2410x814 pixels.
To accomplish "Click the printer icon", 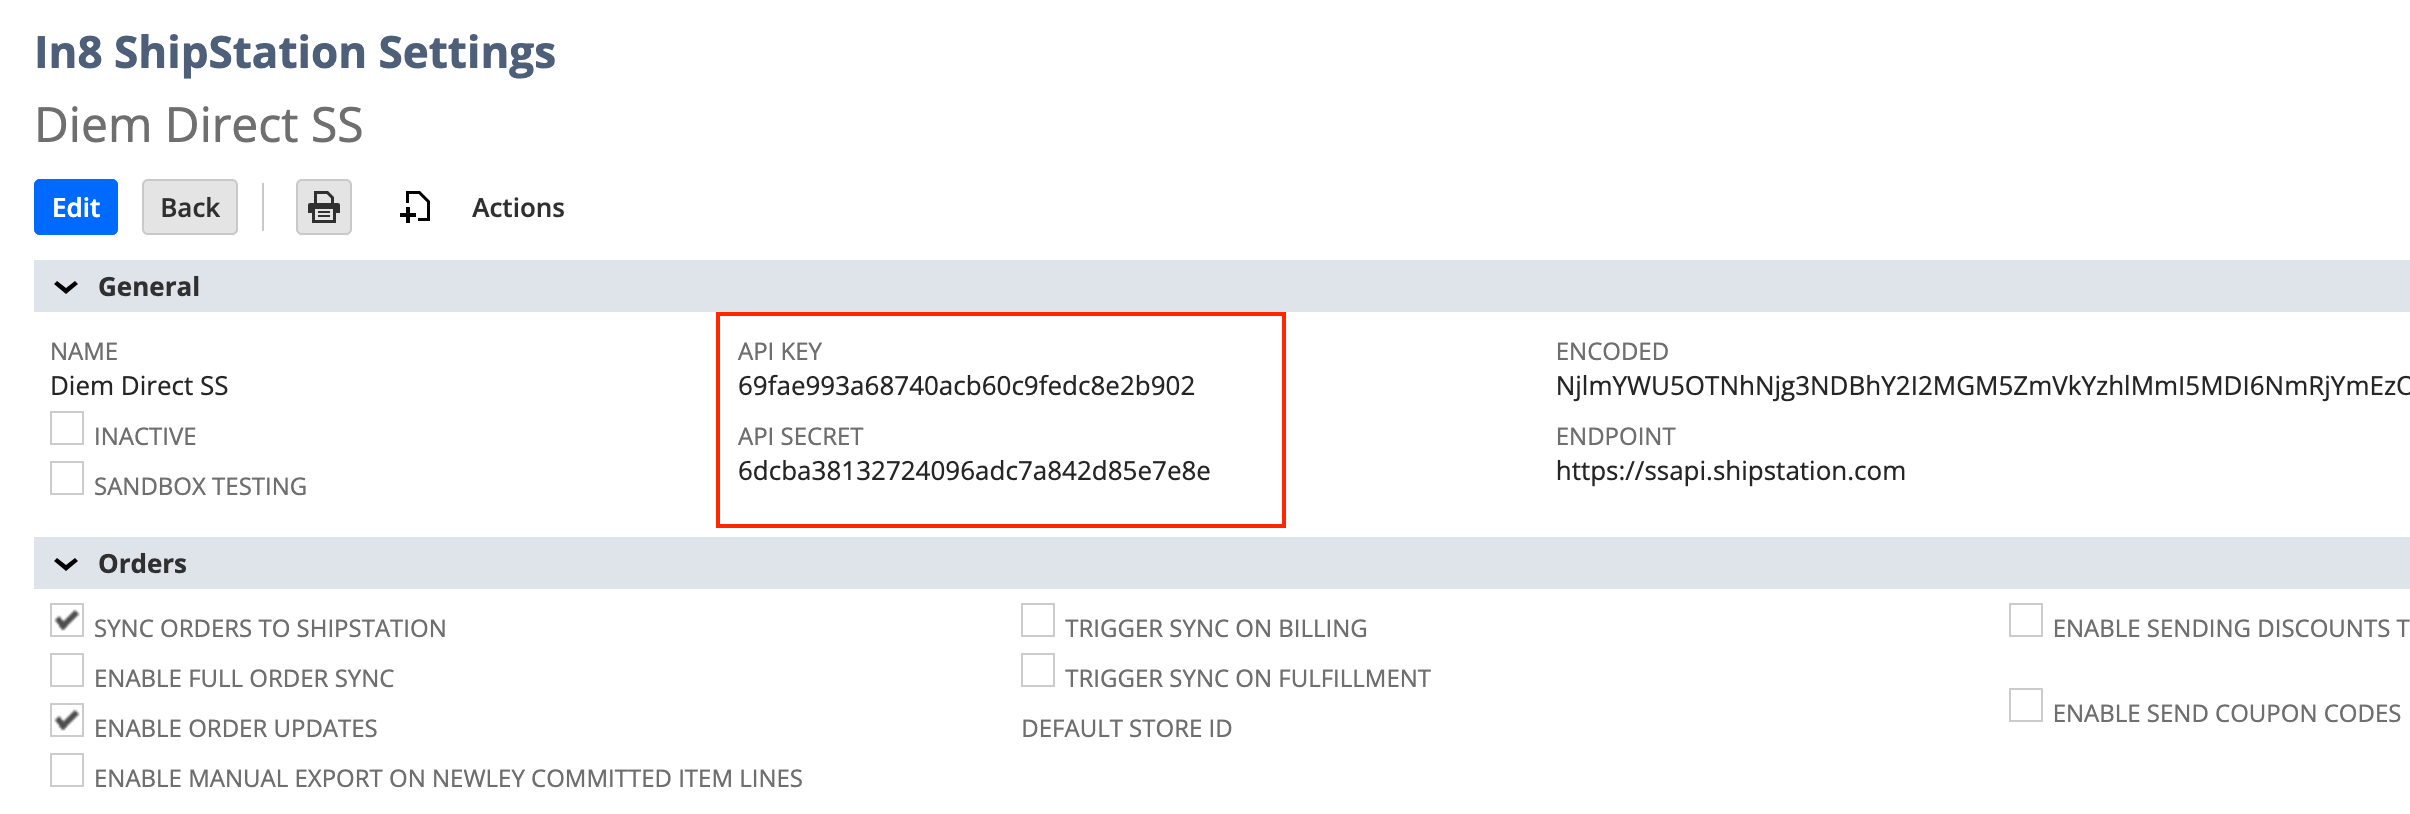I will click(x=323, y=207).
